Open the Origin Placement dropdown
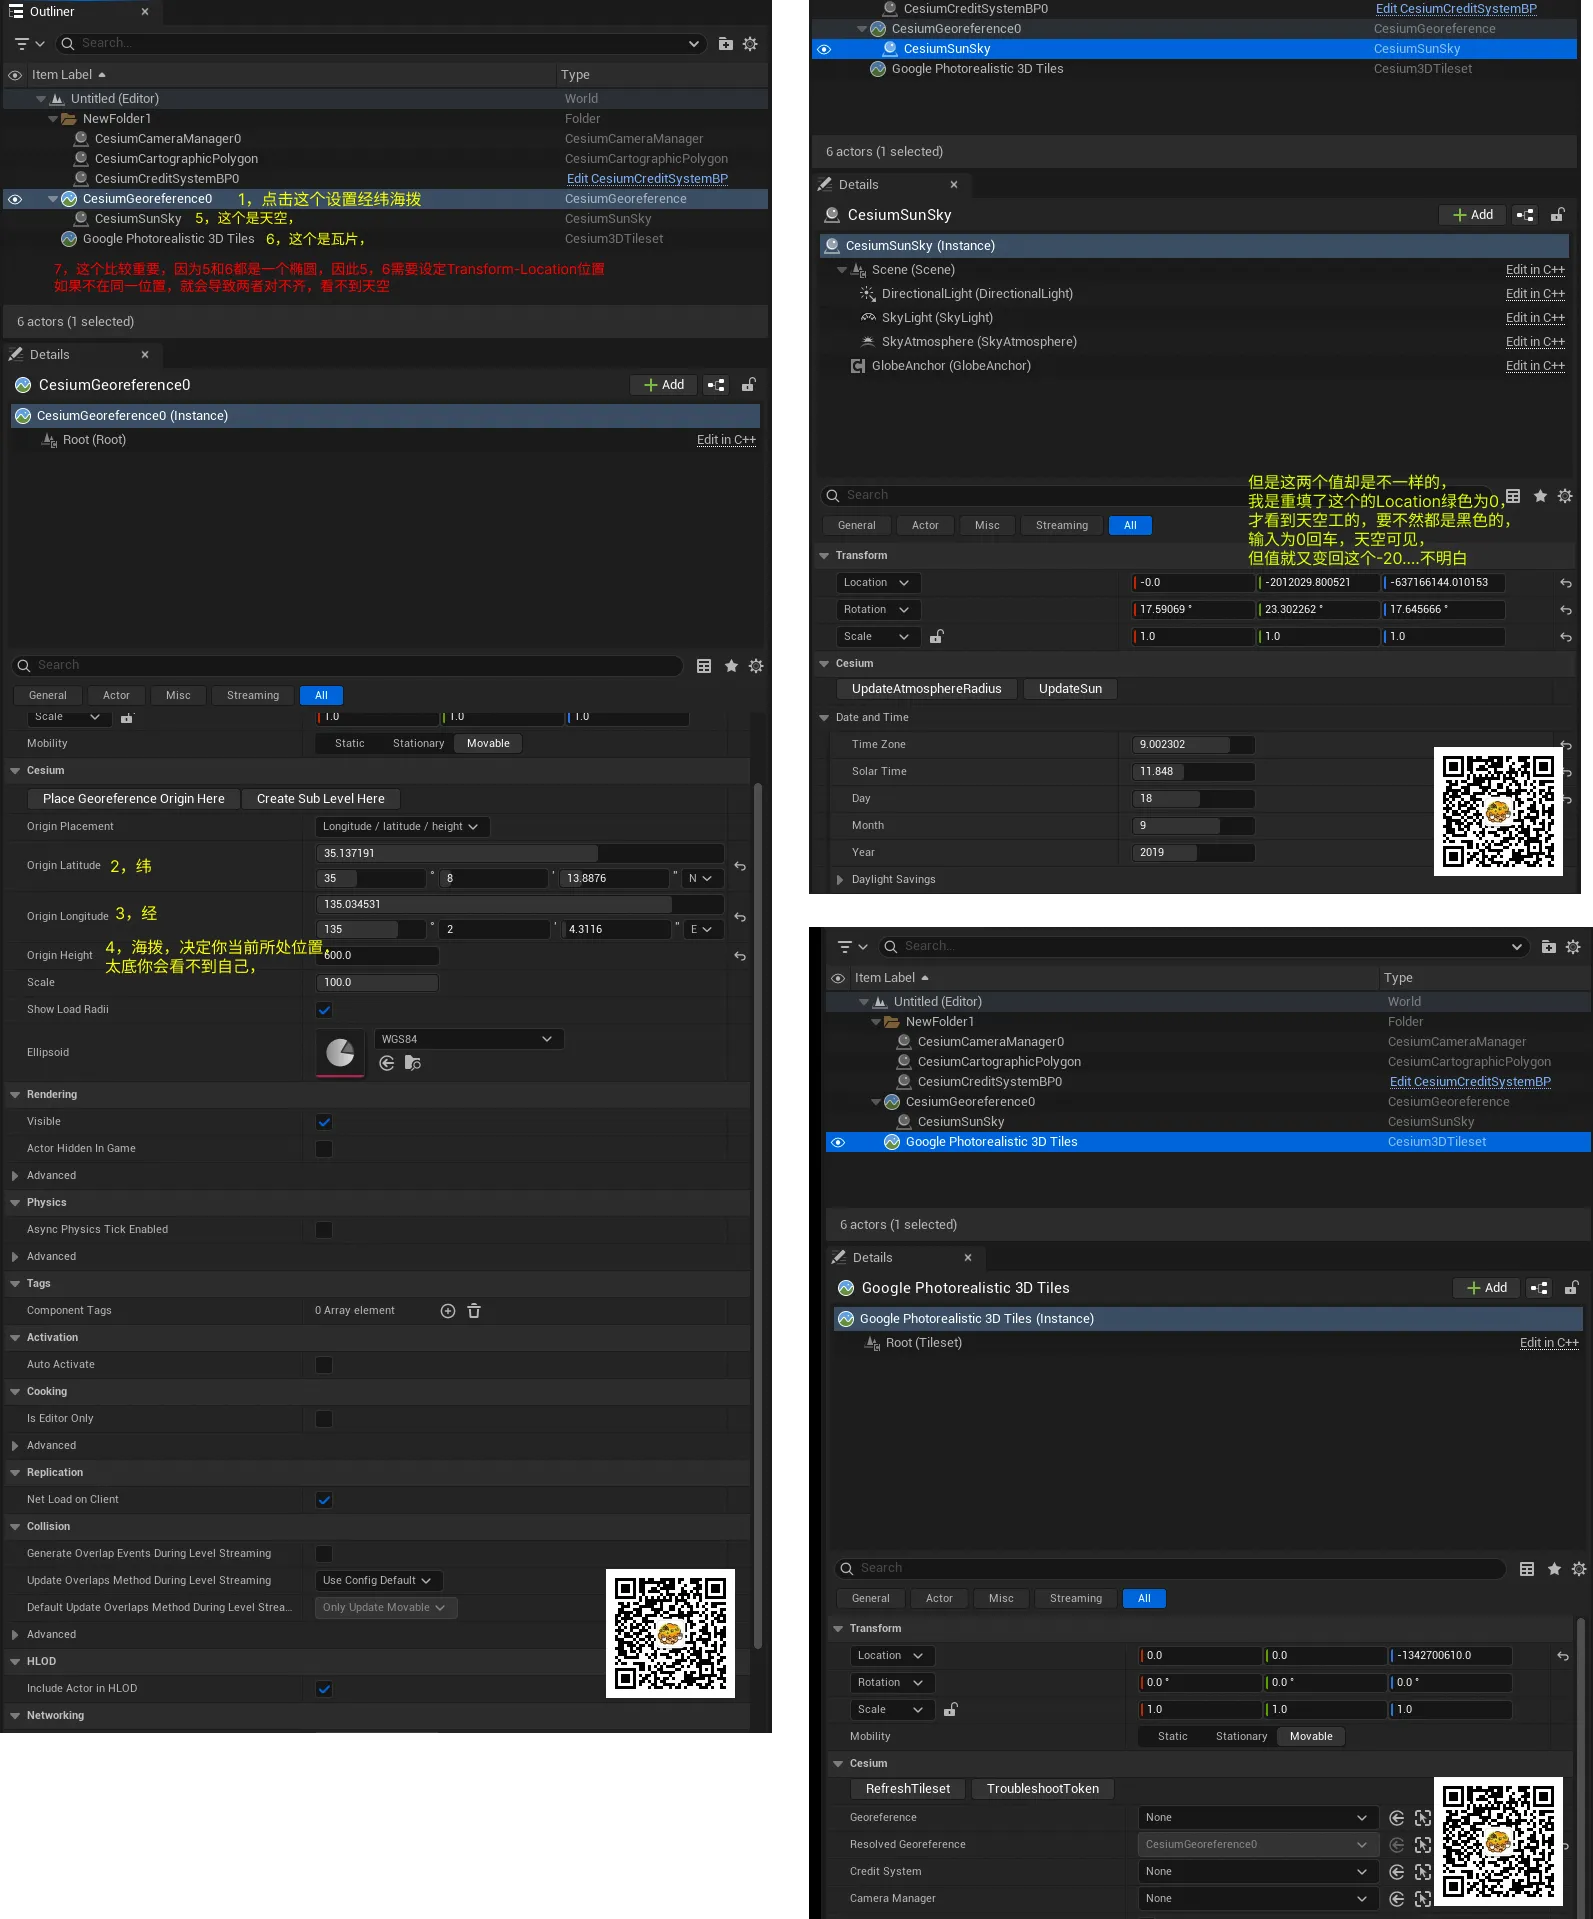Viewport: 1593px width, 1919px height. coord(401,827)
